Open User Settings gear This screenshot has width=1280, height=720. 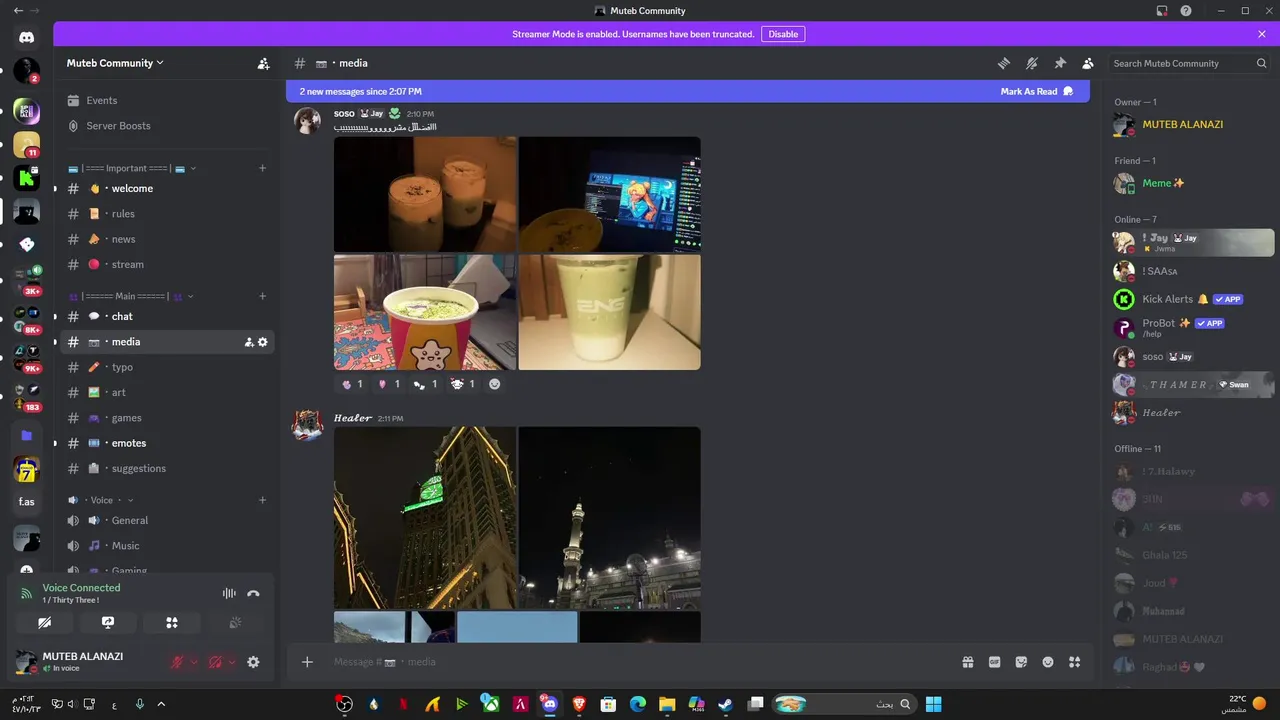tap(253, 662)
